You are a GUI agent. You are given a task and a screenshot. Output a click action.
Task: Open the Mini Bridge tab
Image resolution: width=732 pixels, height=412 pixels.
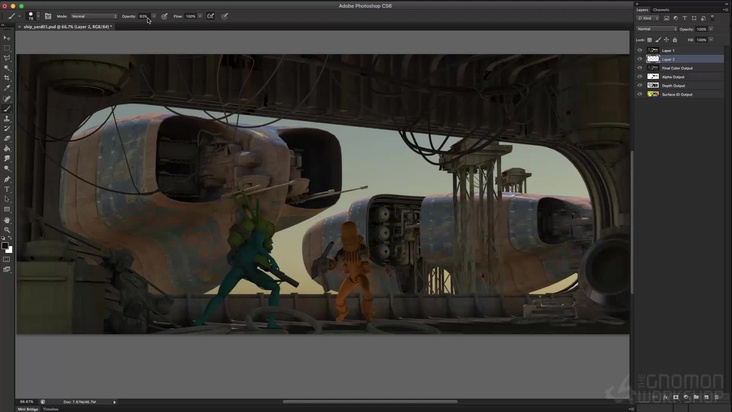point(28,409)
